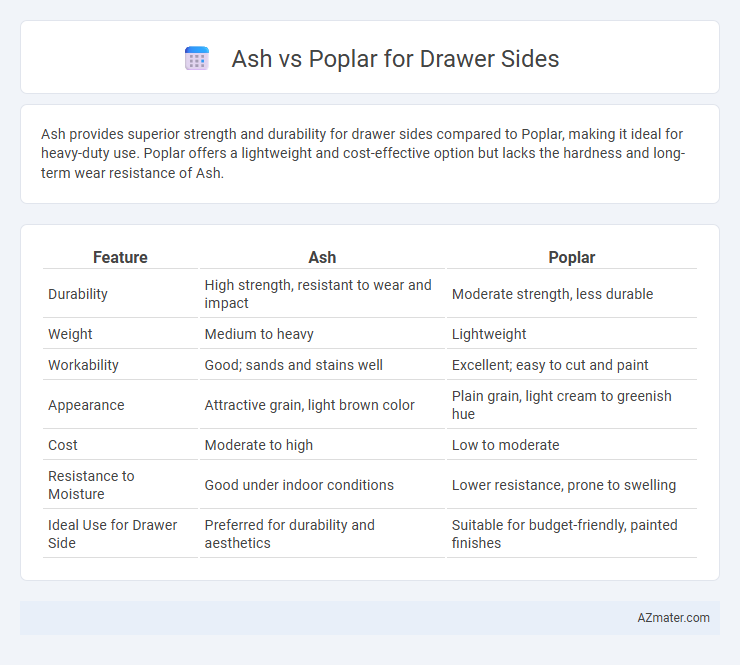Click the Appearance row label
740x665 pixels.
[x=86, y=405]
